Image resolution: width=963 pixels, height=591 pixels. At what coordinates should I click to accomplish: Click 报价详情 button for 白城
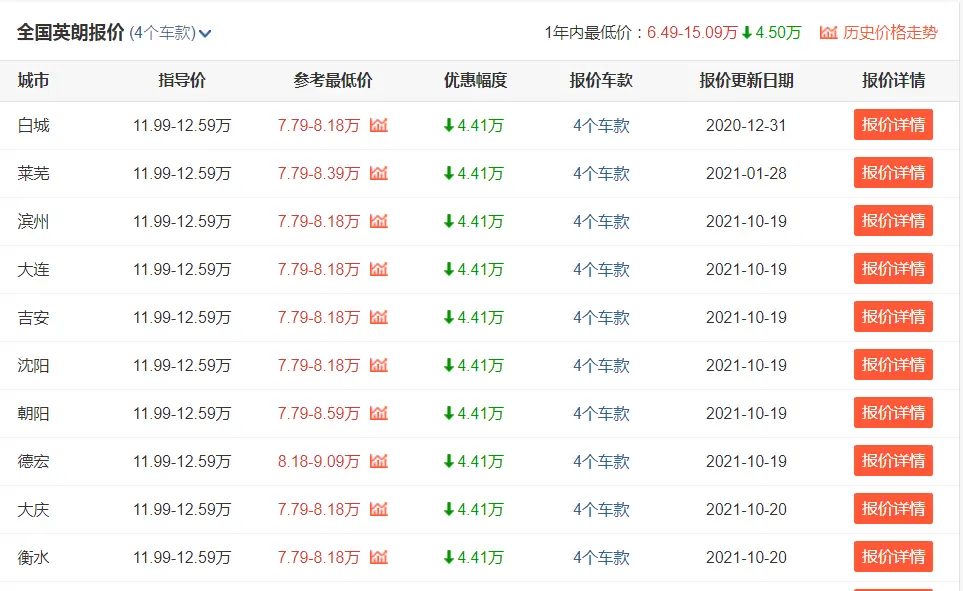click(x=893, y=125)
